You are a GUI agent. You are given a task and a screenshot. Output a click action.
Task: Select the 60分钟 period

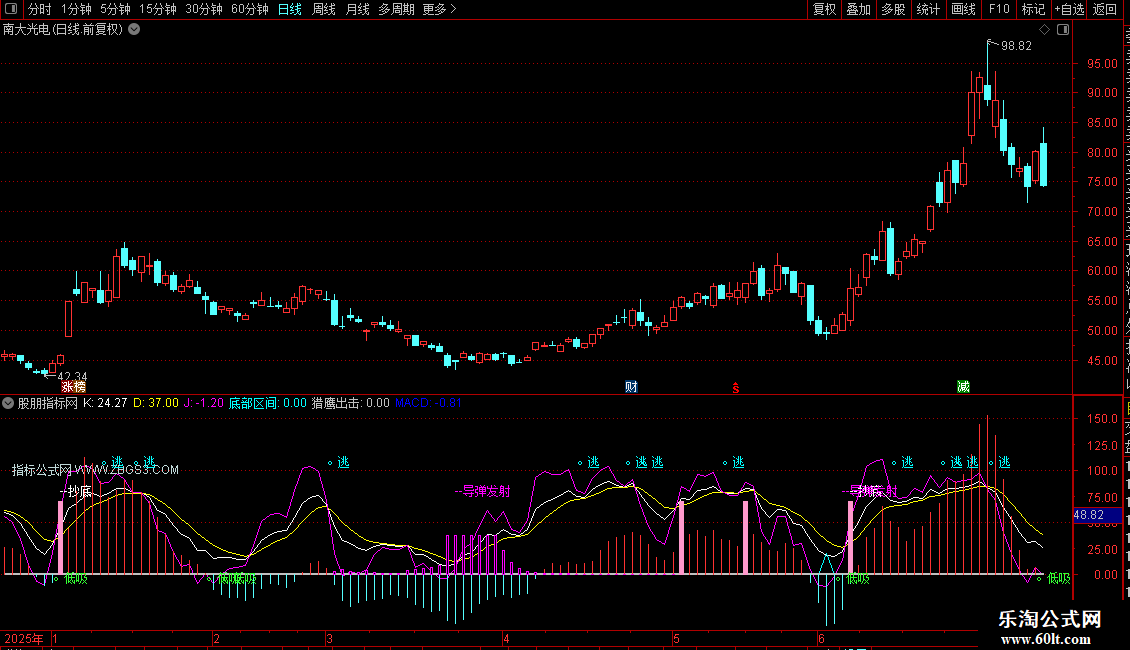(250, 9)
